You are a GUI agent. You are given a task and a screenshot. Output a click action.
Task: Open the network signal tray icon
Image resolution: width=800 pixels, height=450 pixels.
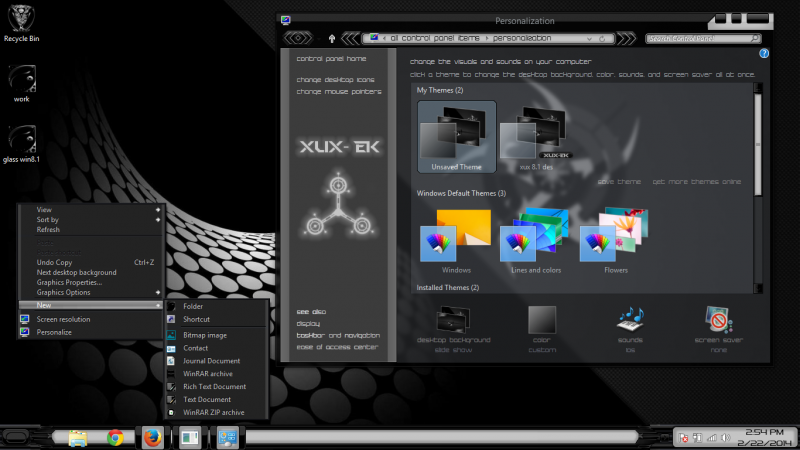point(712,438)
